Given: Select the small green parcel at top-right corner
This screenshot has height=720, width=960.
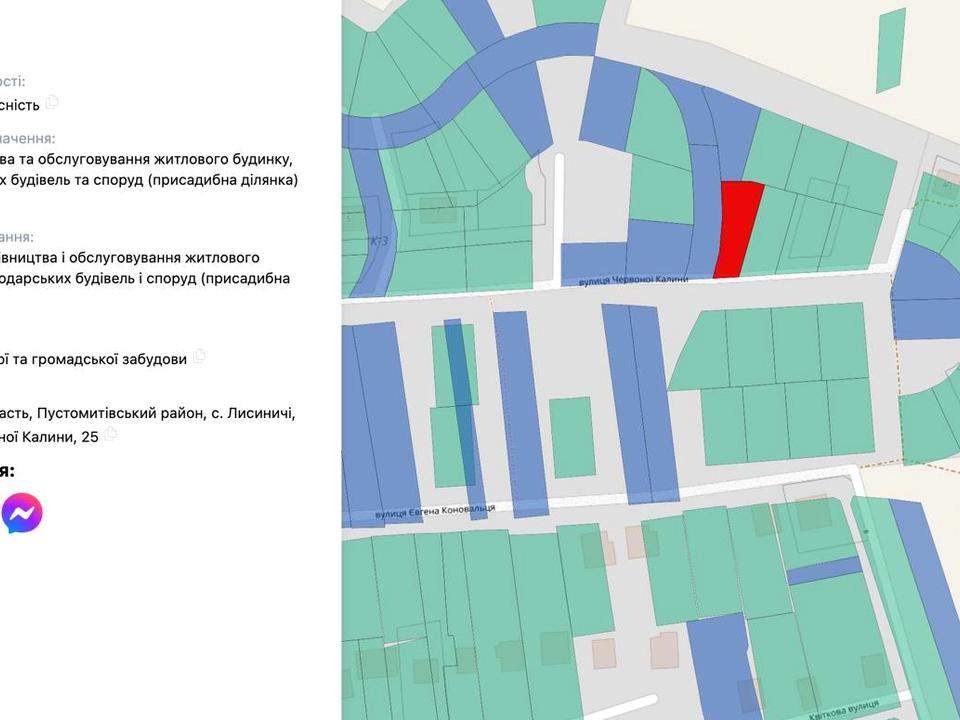Looking at the screenshot, I should [890, 50].
